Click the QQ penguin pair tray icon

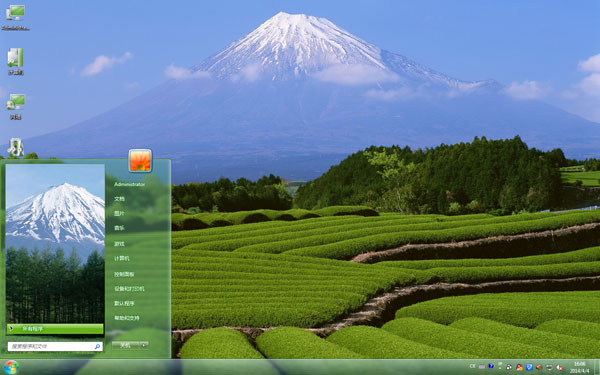pos(509,367)
